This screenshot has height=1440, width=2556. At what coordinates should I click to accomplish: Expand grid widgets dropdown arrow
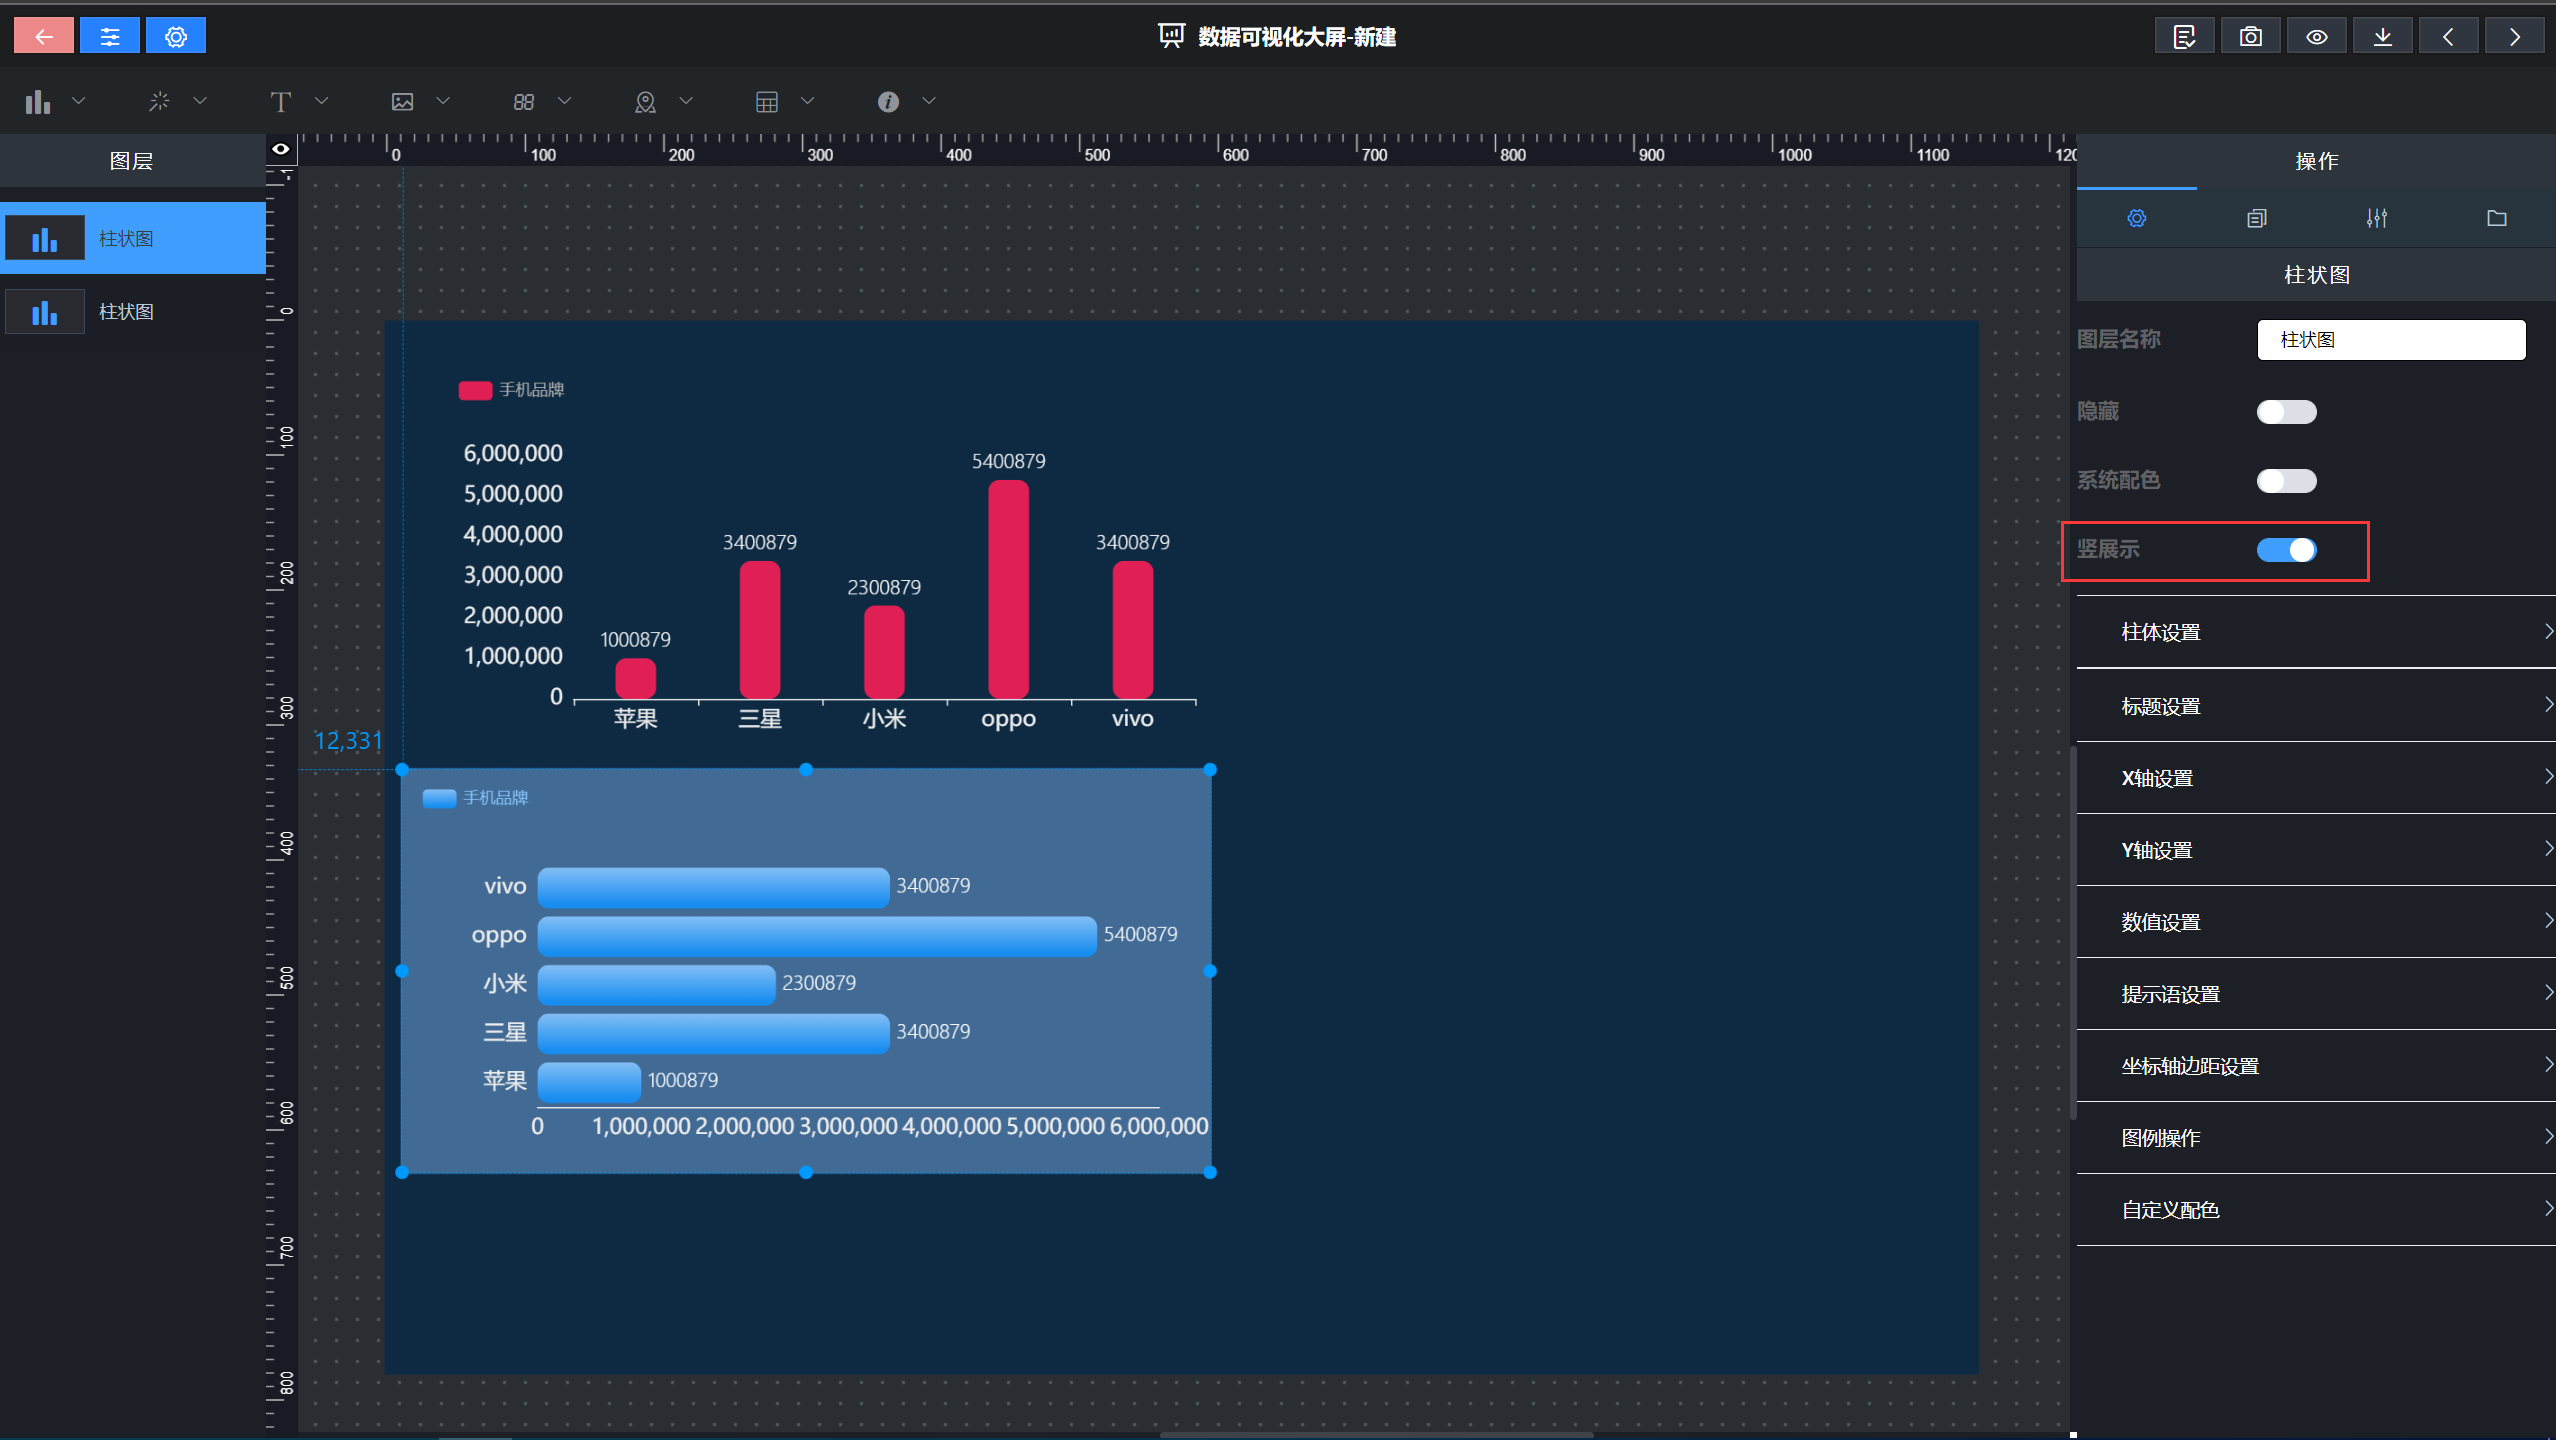tap(565, 101)
